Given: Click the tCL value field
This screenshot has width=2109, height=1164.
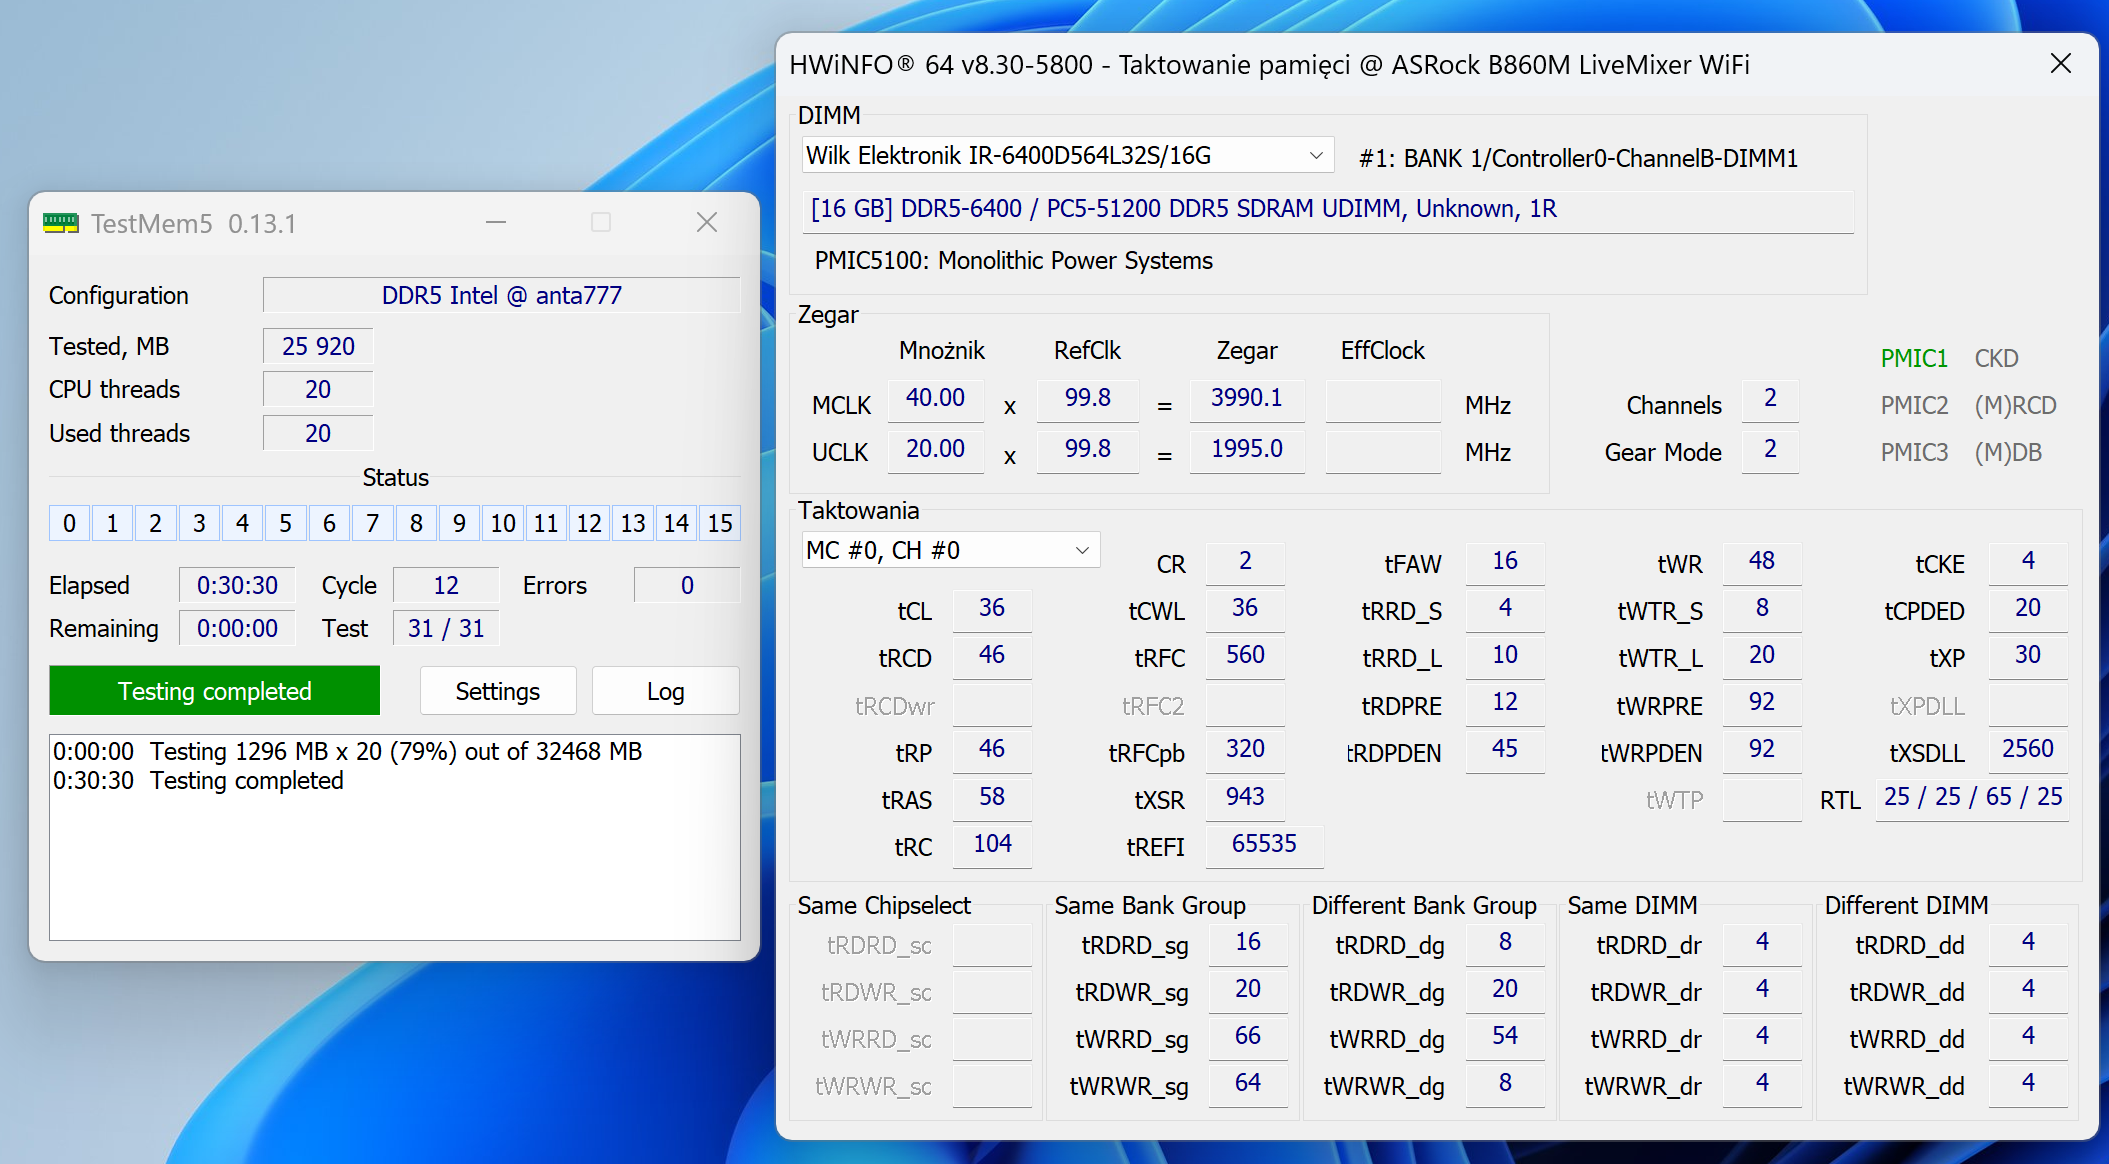Looking at the screenshot, I should pos(991,608).
